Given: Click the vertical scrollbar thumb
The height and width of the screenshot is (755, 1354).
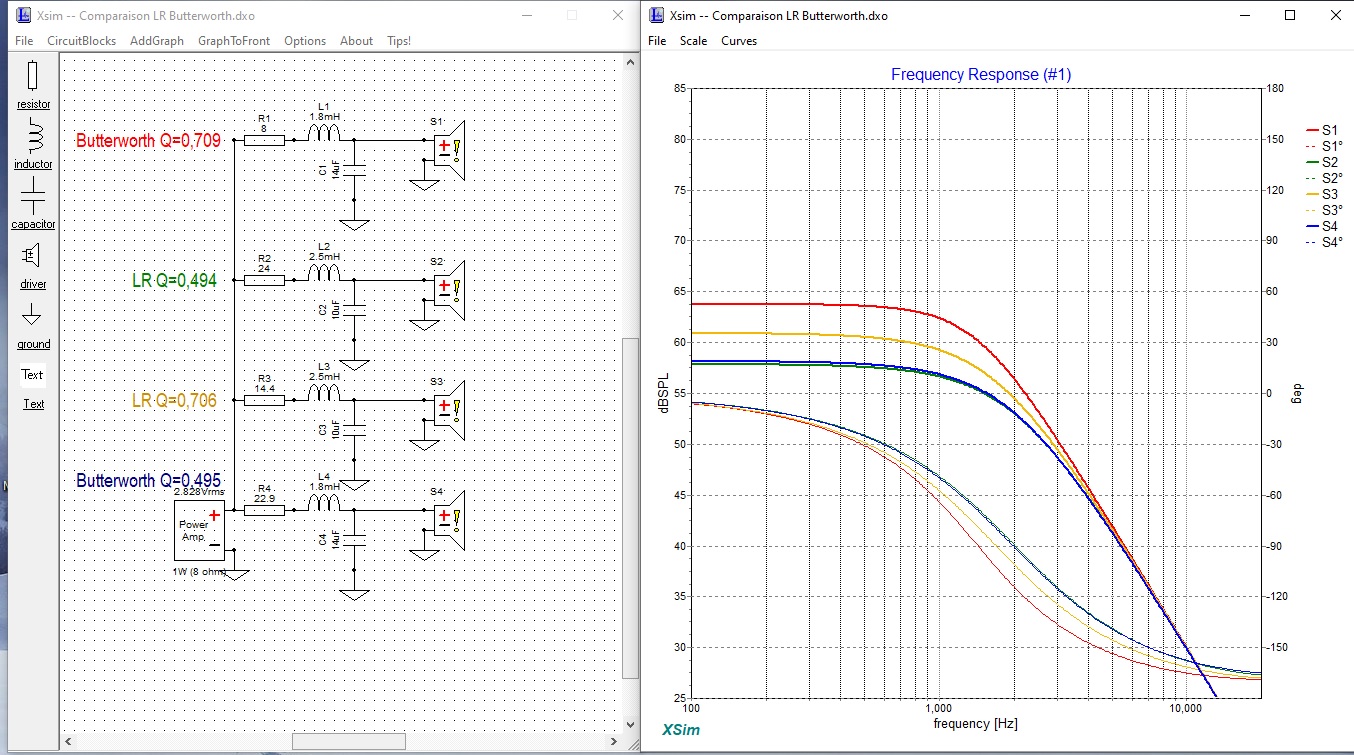Looking at the screenshot, I should tap(630, 507).
